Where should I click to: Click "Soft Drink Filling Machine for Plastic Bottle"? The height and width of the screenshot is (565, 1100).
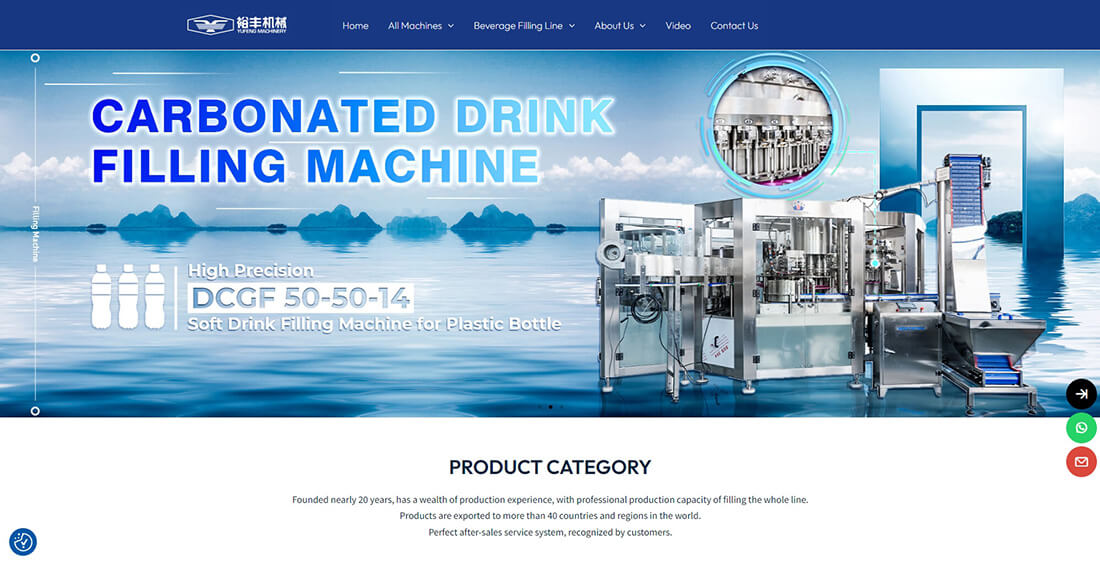[374, 324]
